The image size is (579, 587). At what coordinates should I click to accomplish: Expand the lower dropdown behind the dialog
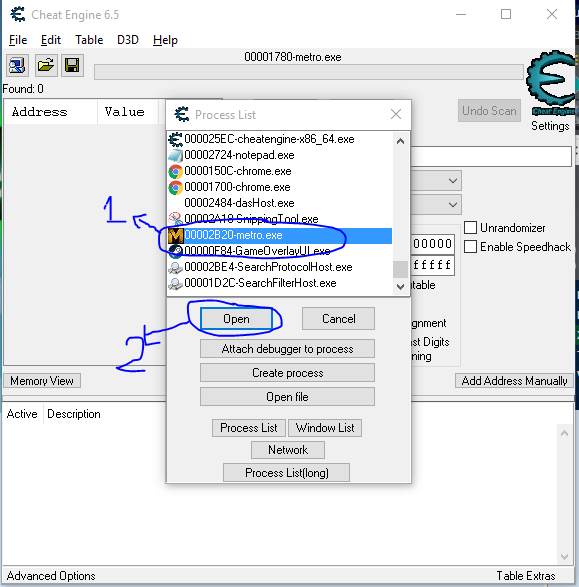point(453,204)
